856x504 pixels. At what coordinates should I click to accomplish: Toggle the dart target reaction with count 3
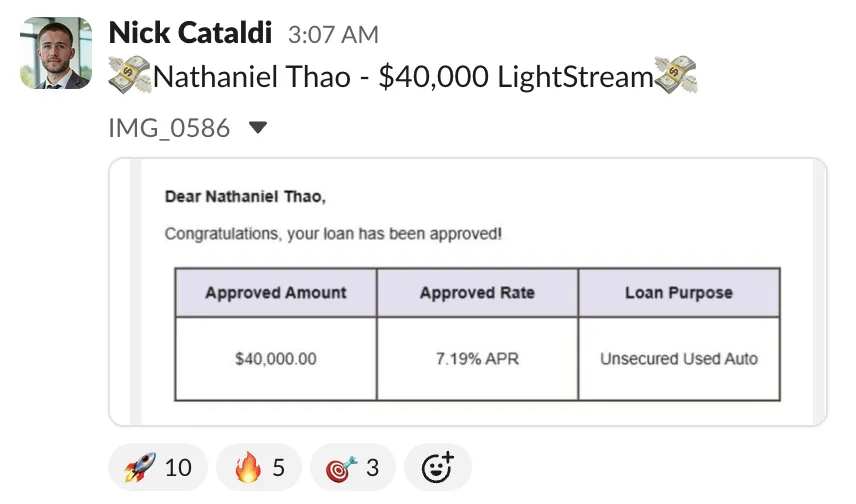(x=353, y=467)
